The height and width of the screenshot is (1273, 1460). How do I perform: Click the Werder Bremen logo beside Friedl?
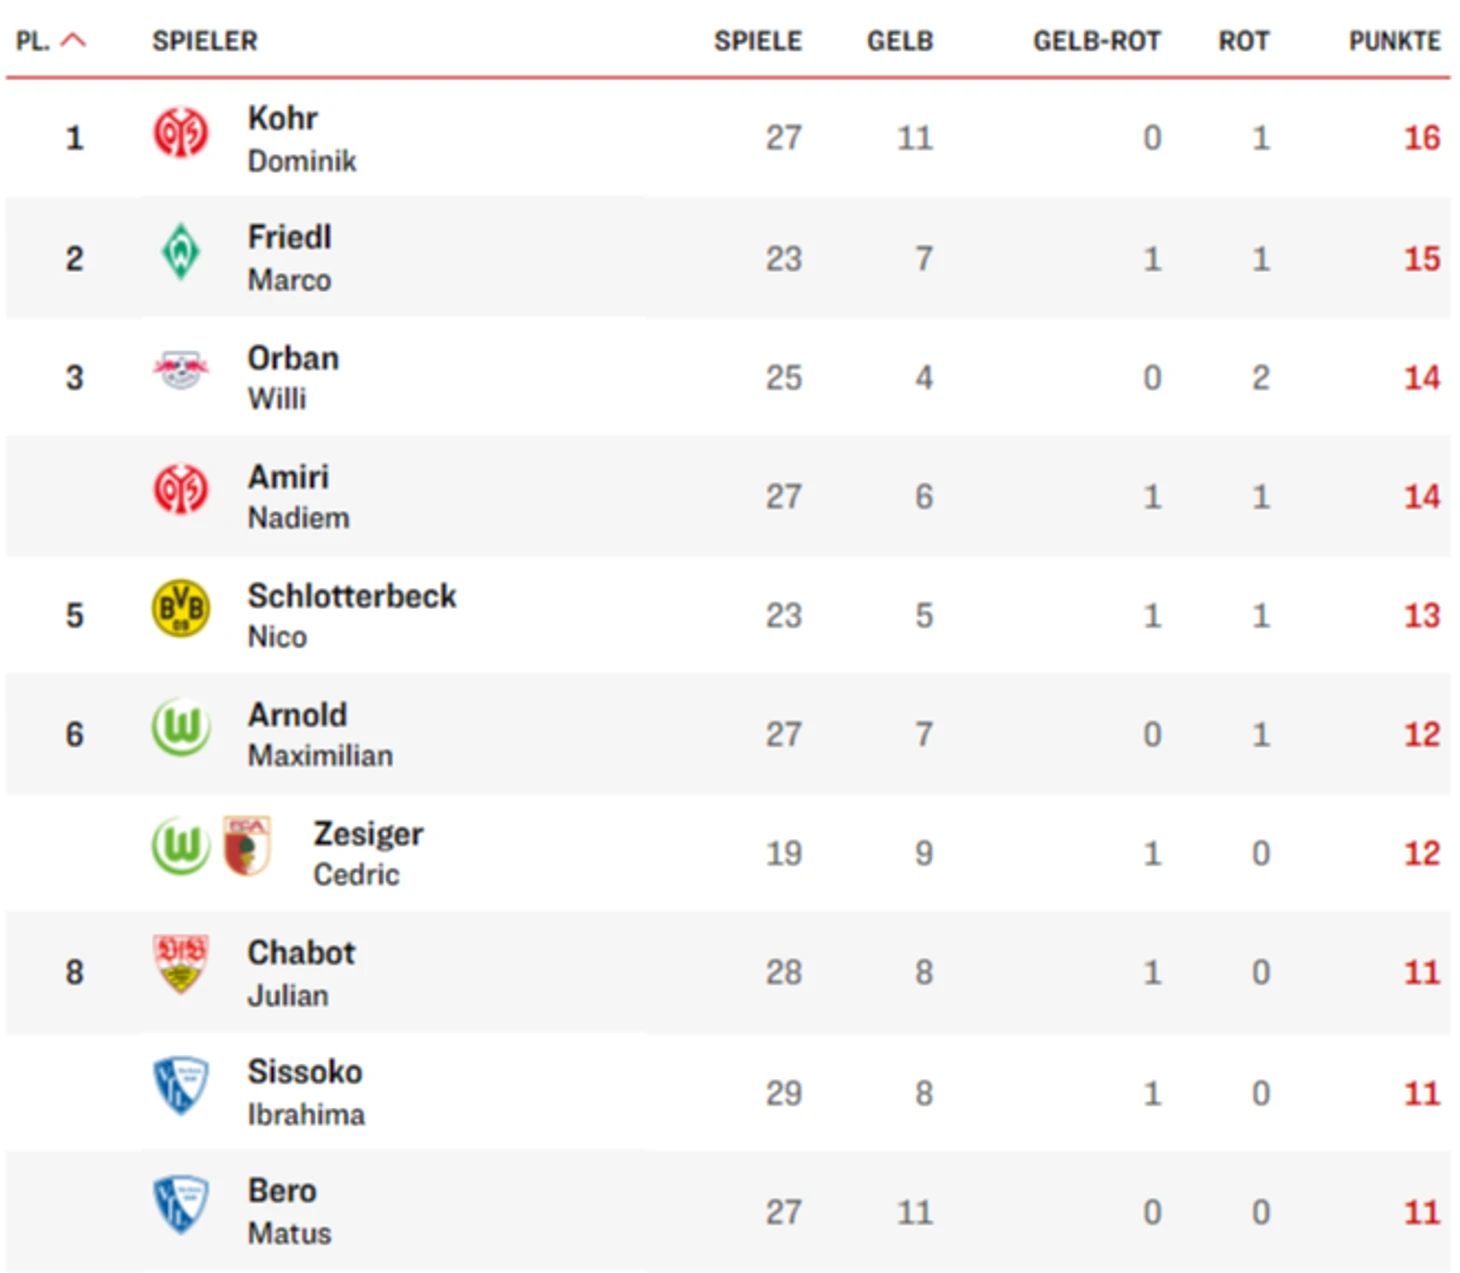point(180,251)
